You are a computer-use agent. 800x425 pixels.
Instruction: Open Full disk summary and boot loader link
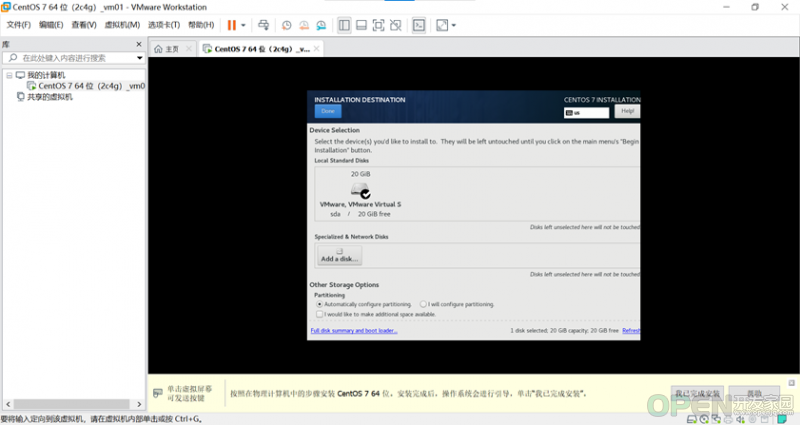354,331
